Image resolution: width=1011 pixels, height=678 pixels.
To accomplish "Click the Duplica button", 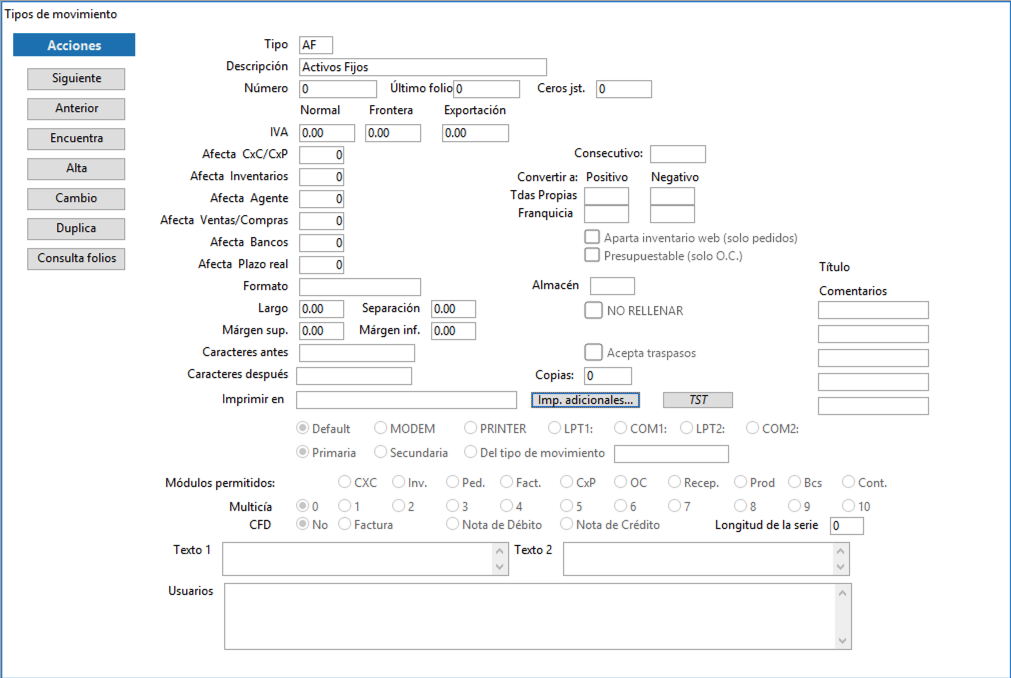I will pyautogui.click(x=76, y=228).
